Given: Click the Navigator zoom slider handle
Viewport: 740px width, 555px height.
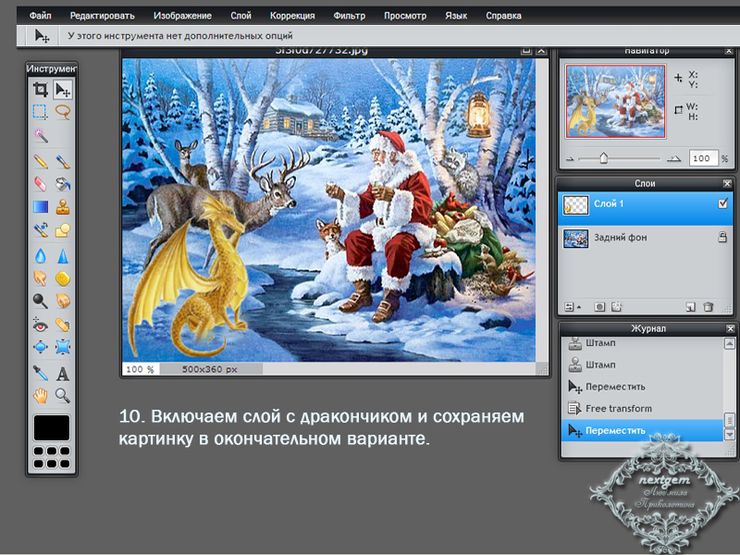Looking at the screenshot, I should pos(604,158).
